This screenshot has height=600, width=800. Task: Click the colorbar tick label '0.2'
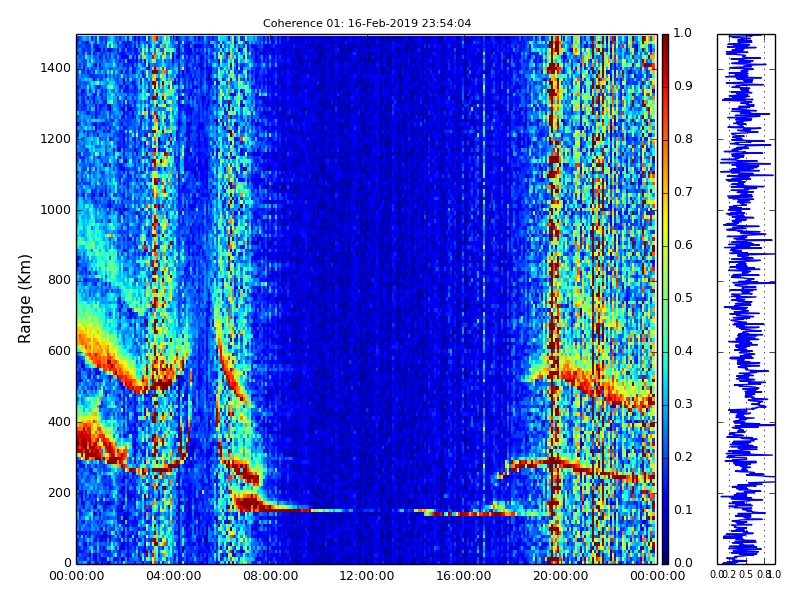[x=683, y=457]
